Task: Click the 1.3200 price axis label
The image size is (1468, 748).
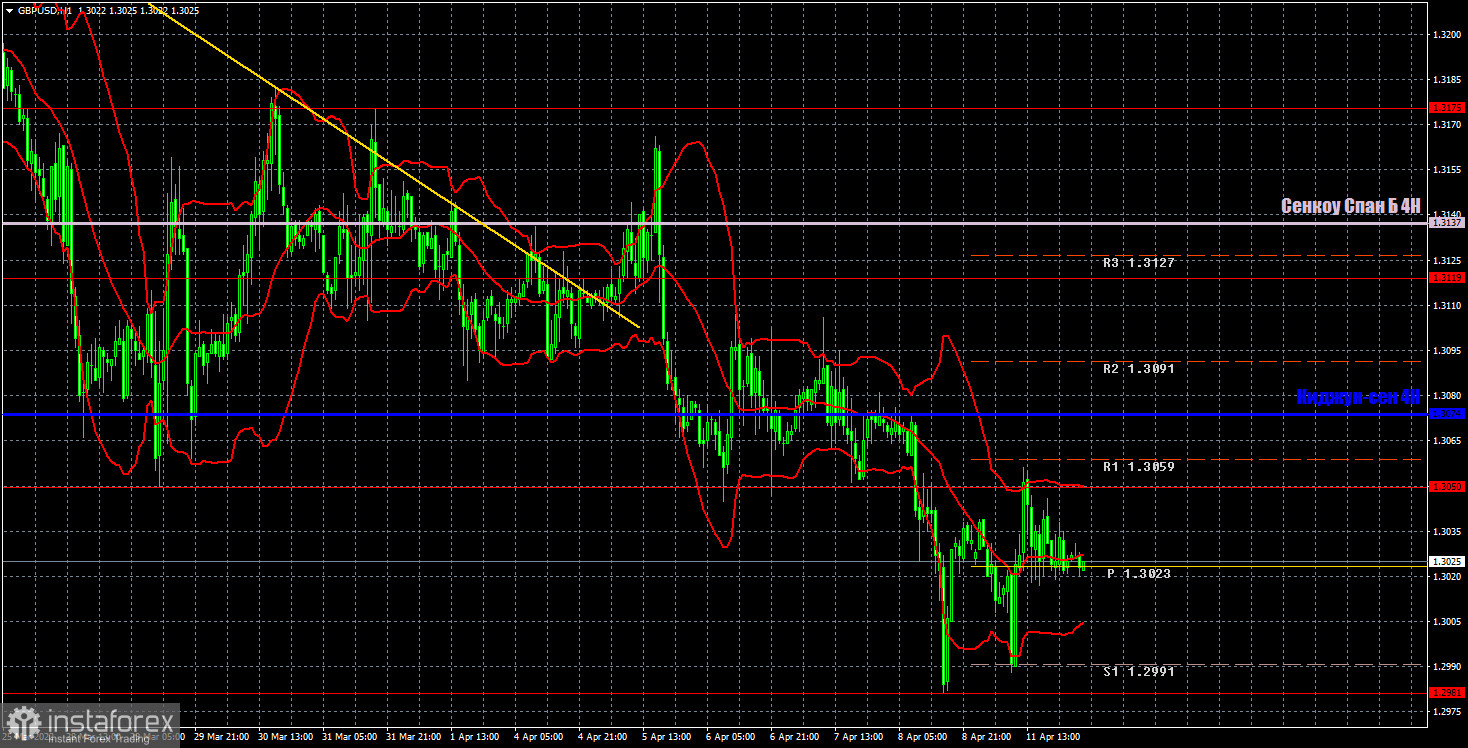Action: click(1447, 35)
